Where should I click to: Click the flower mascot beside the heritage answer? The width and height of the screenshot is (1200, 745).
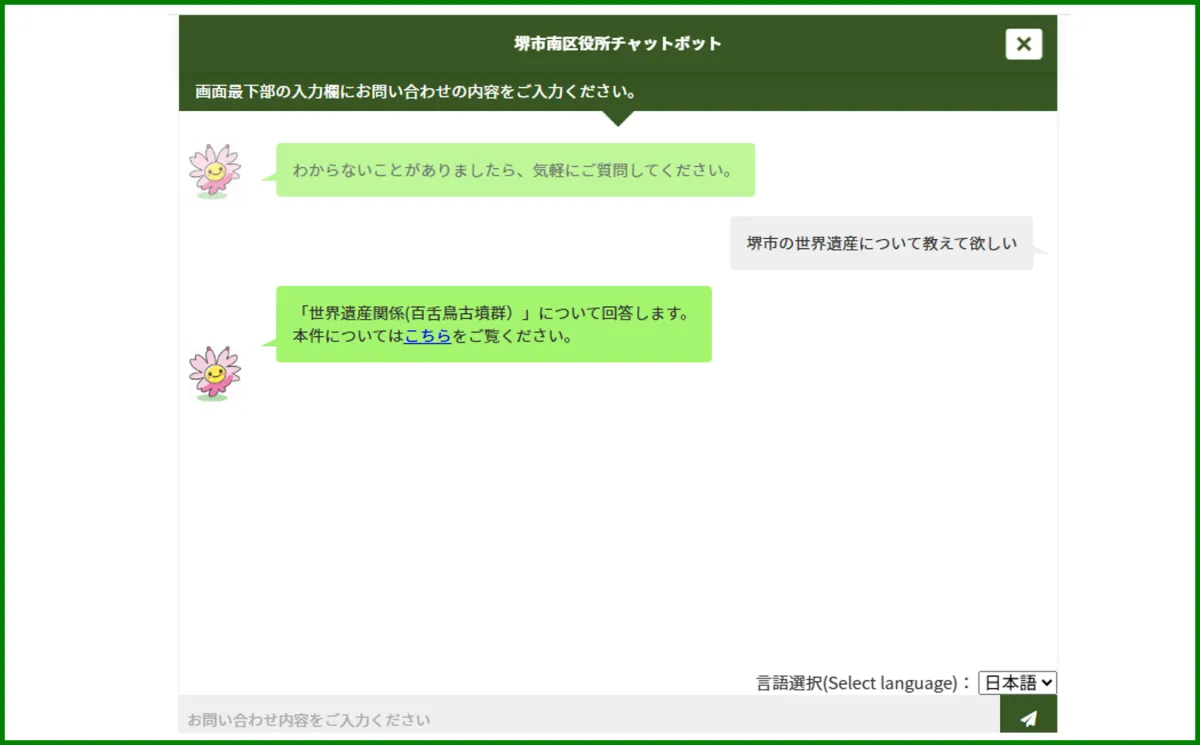coord(214,373)
